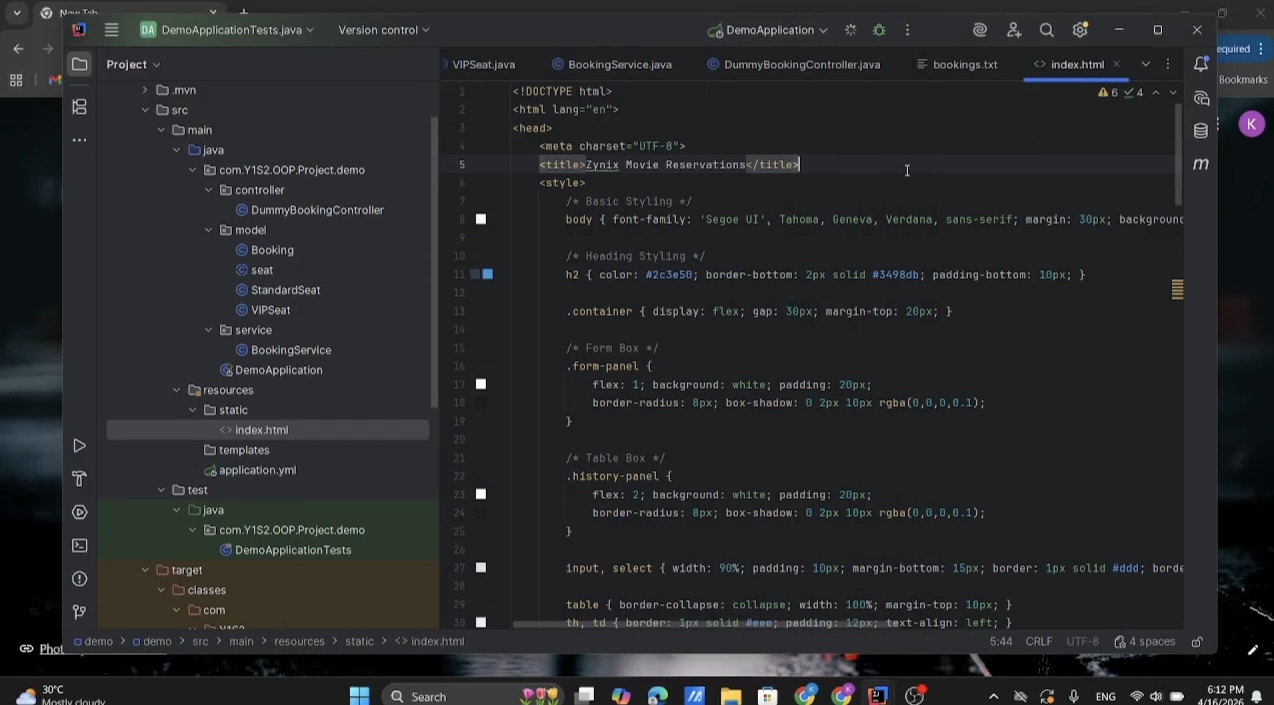Image resolution: width=1274 pixels, height=705 pixels.
Task: Select DummyBookingController in the project tree
Action: [317, 210]
